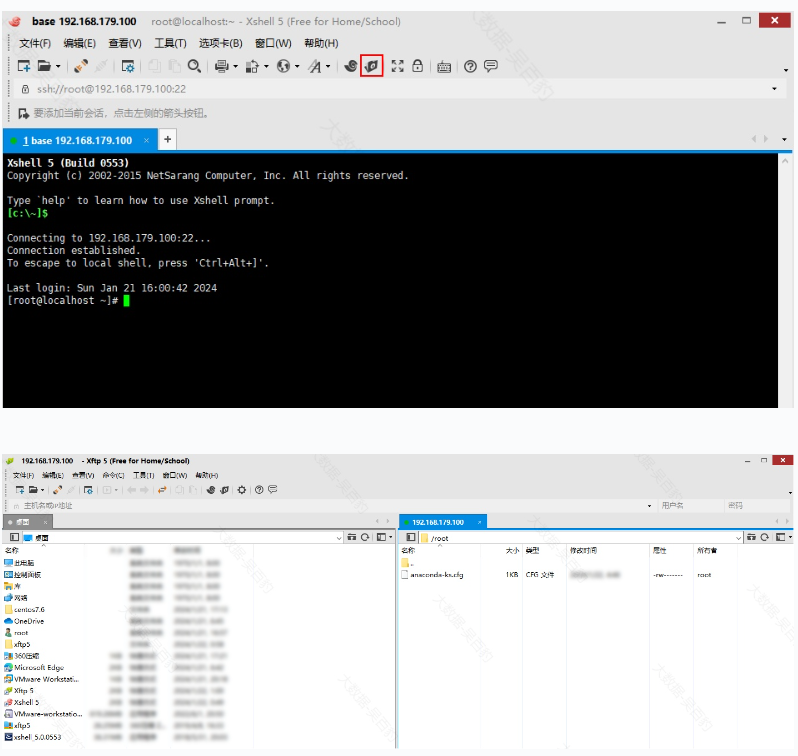
Task: Expand the Xshell address bar dropdown arrow
Action: click(775, 89)
